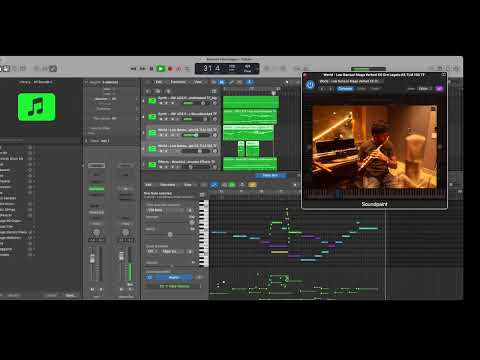Viewport: 480px width, 360px height.
Task: Adjust the first Synth track volume slider
Action: [x=196, y=103]
